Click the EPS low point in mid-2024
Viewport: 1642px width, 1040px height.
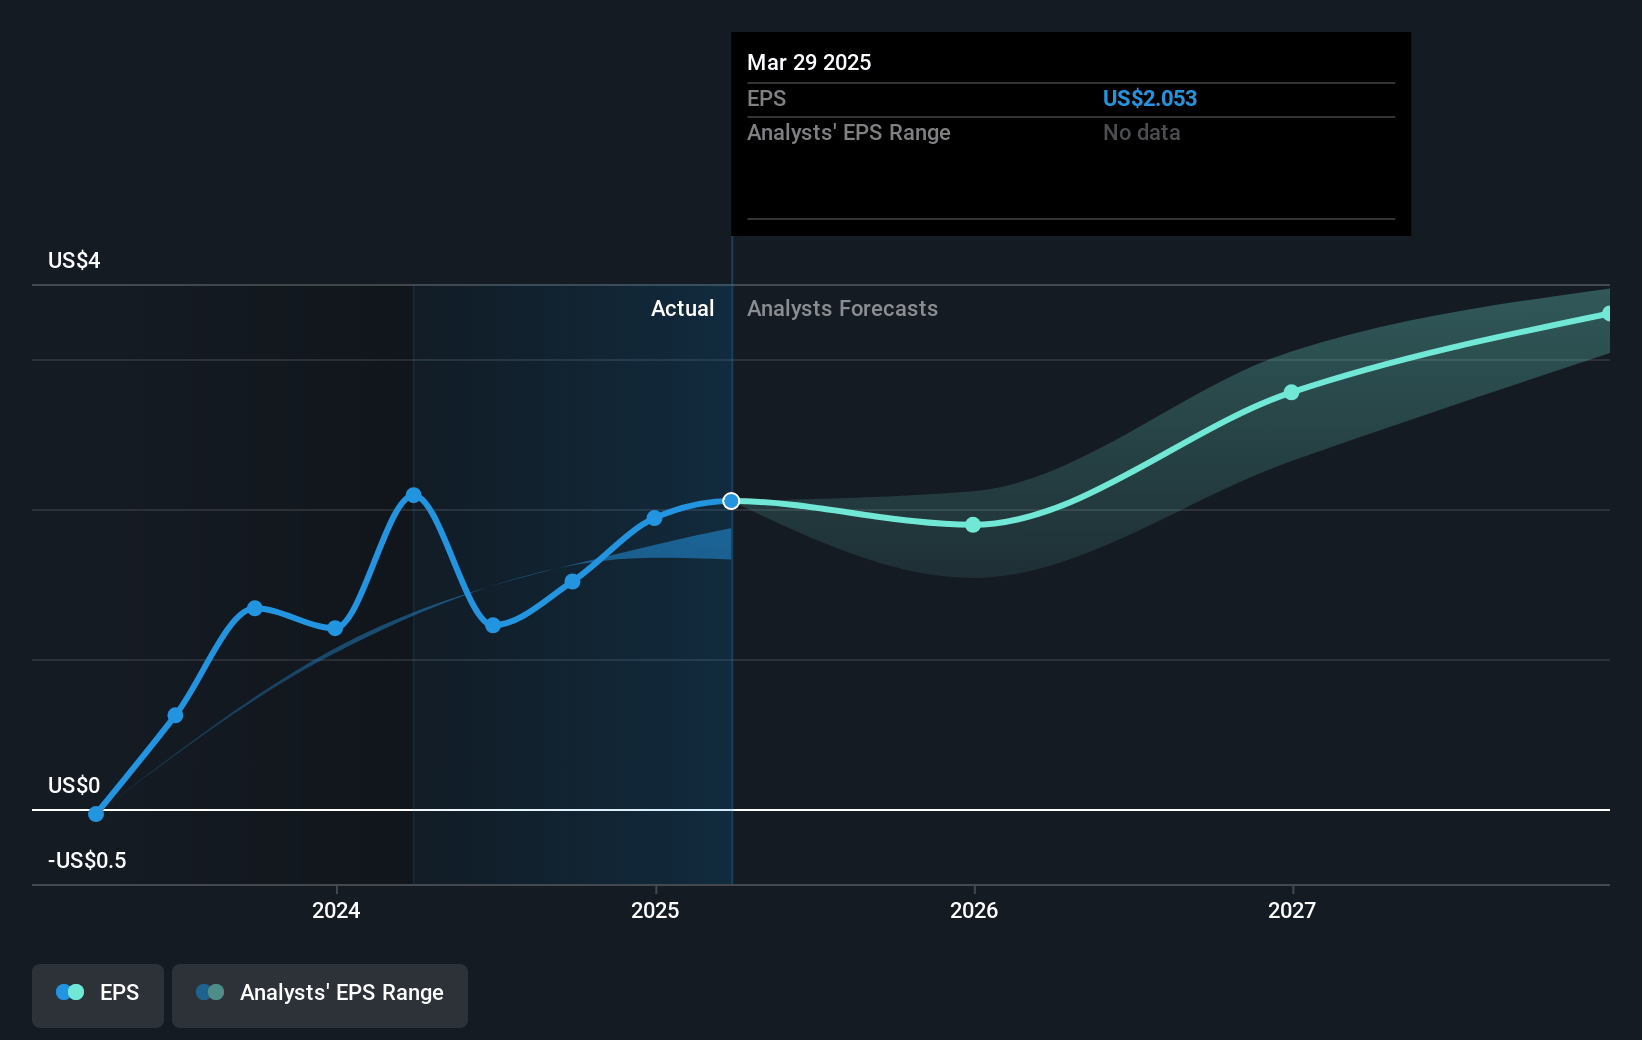493,625
